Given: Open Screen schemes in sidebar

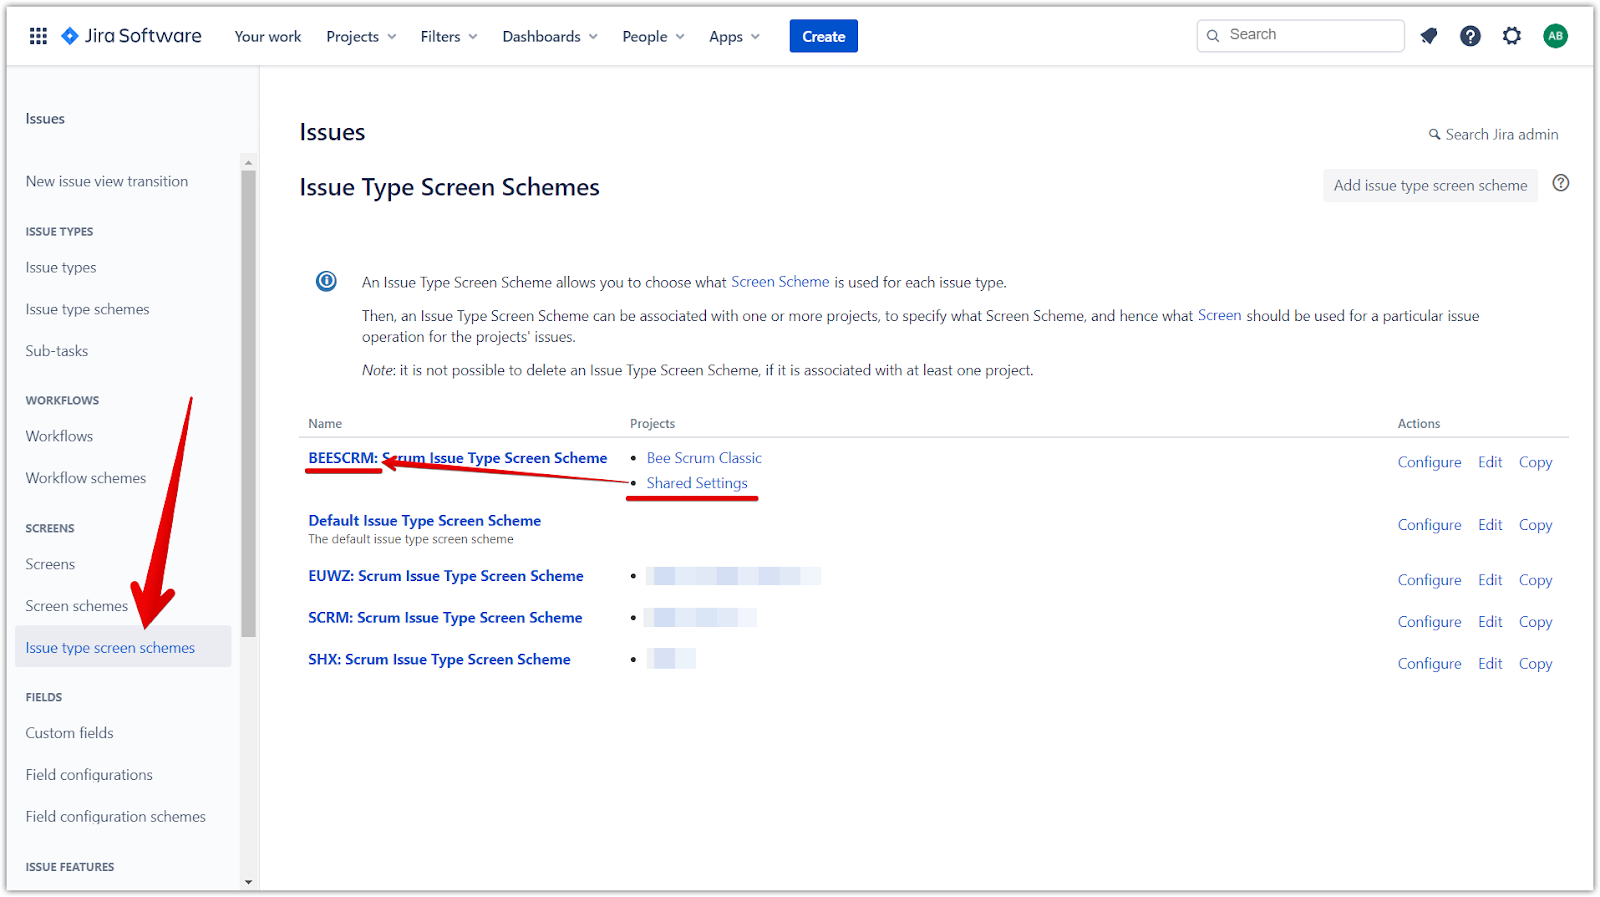Looking at the screenshot, I should tap(77, 606).
